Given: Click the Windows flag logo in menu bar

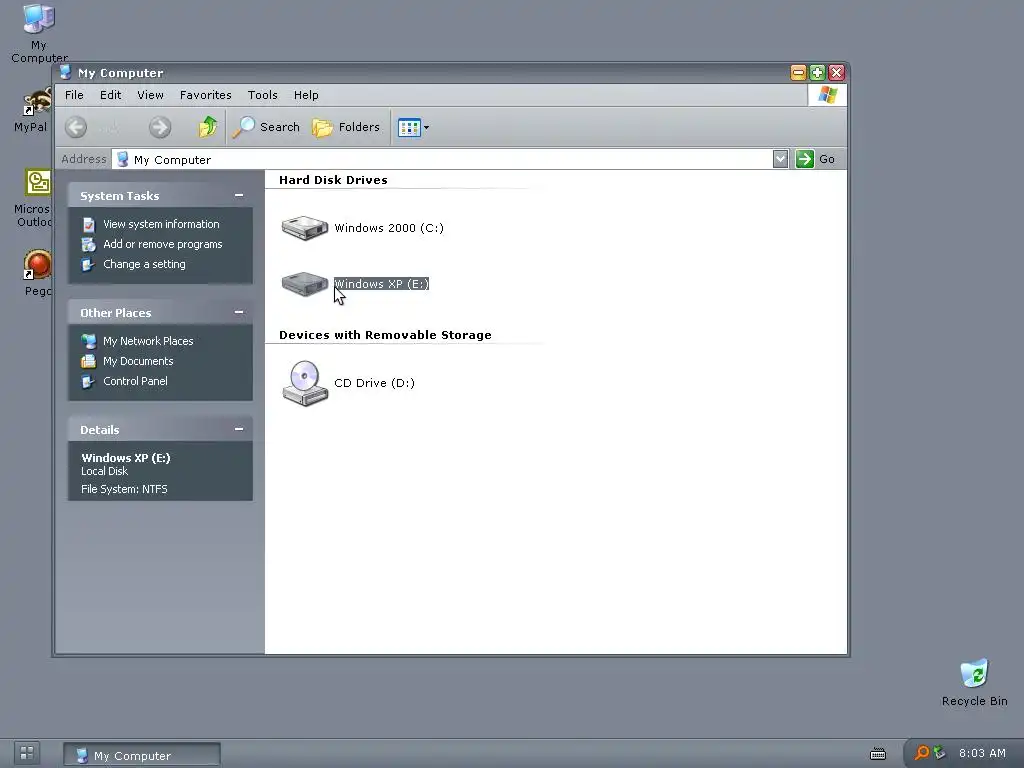Looking at the screenshot, I should 827,95.
